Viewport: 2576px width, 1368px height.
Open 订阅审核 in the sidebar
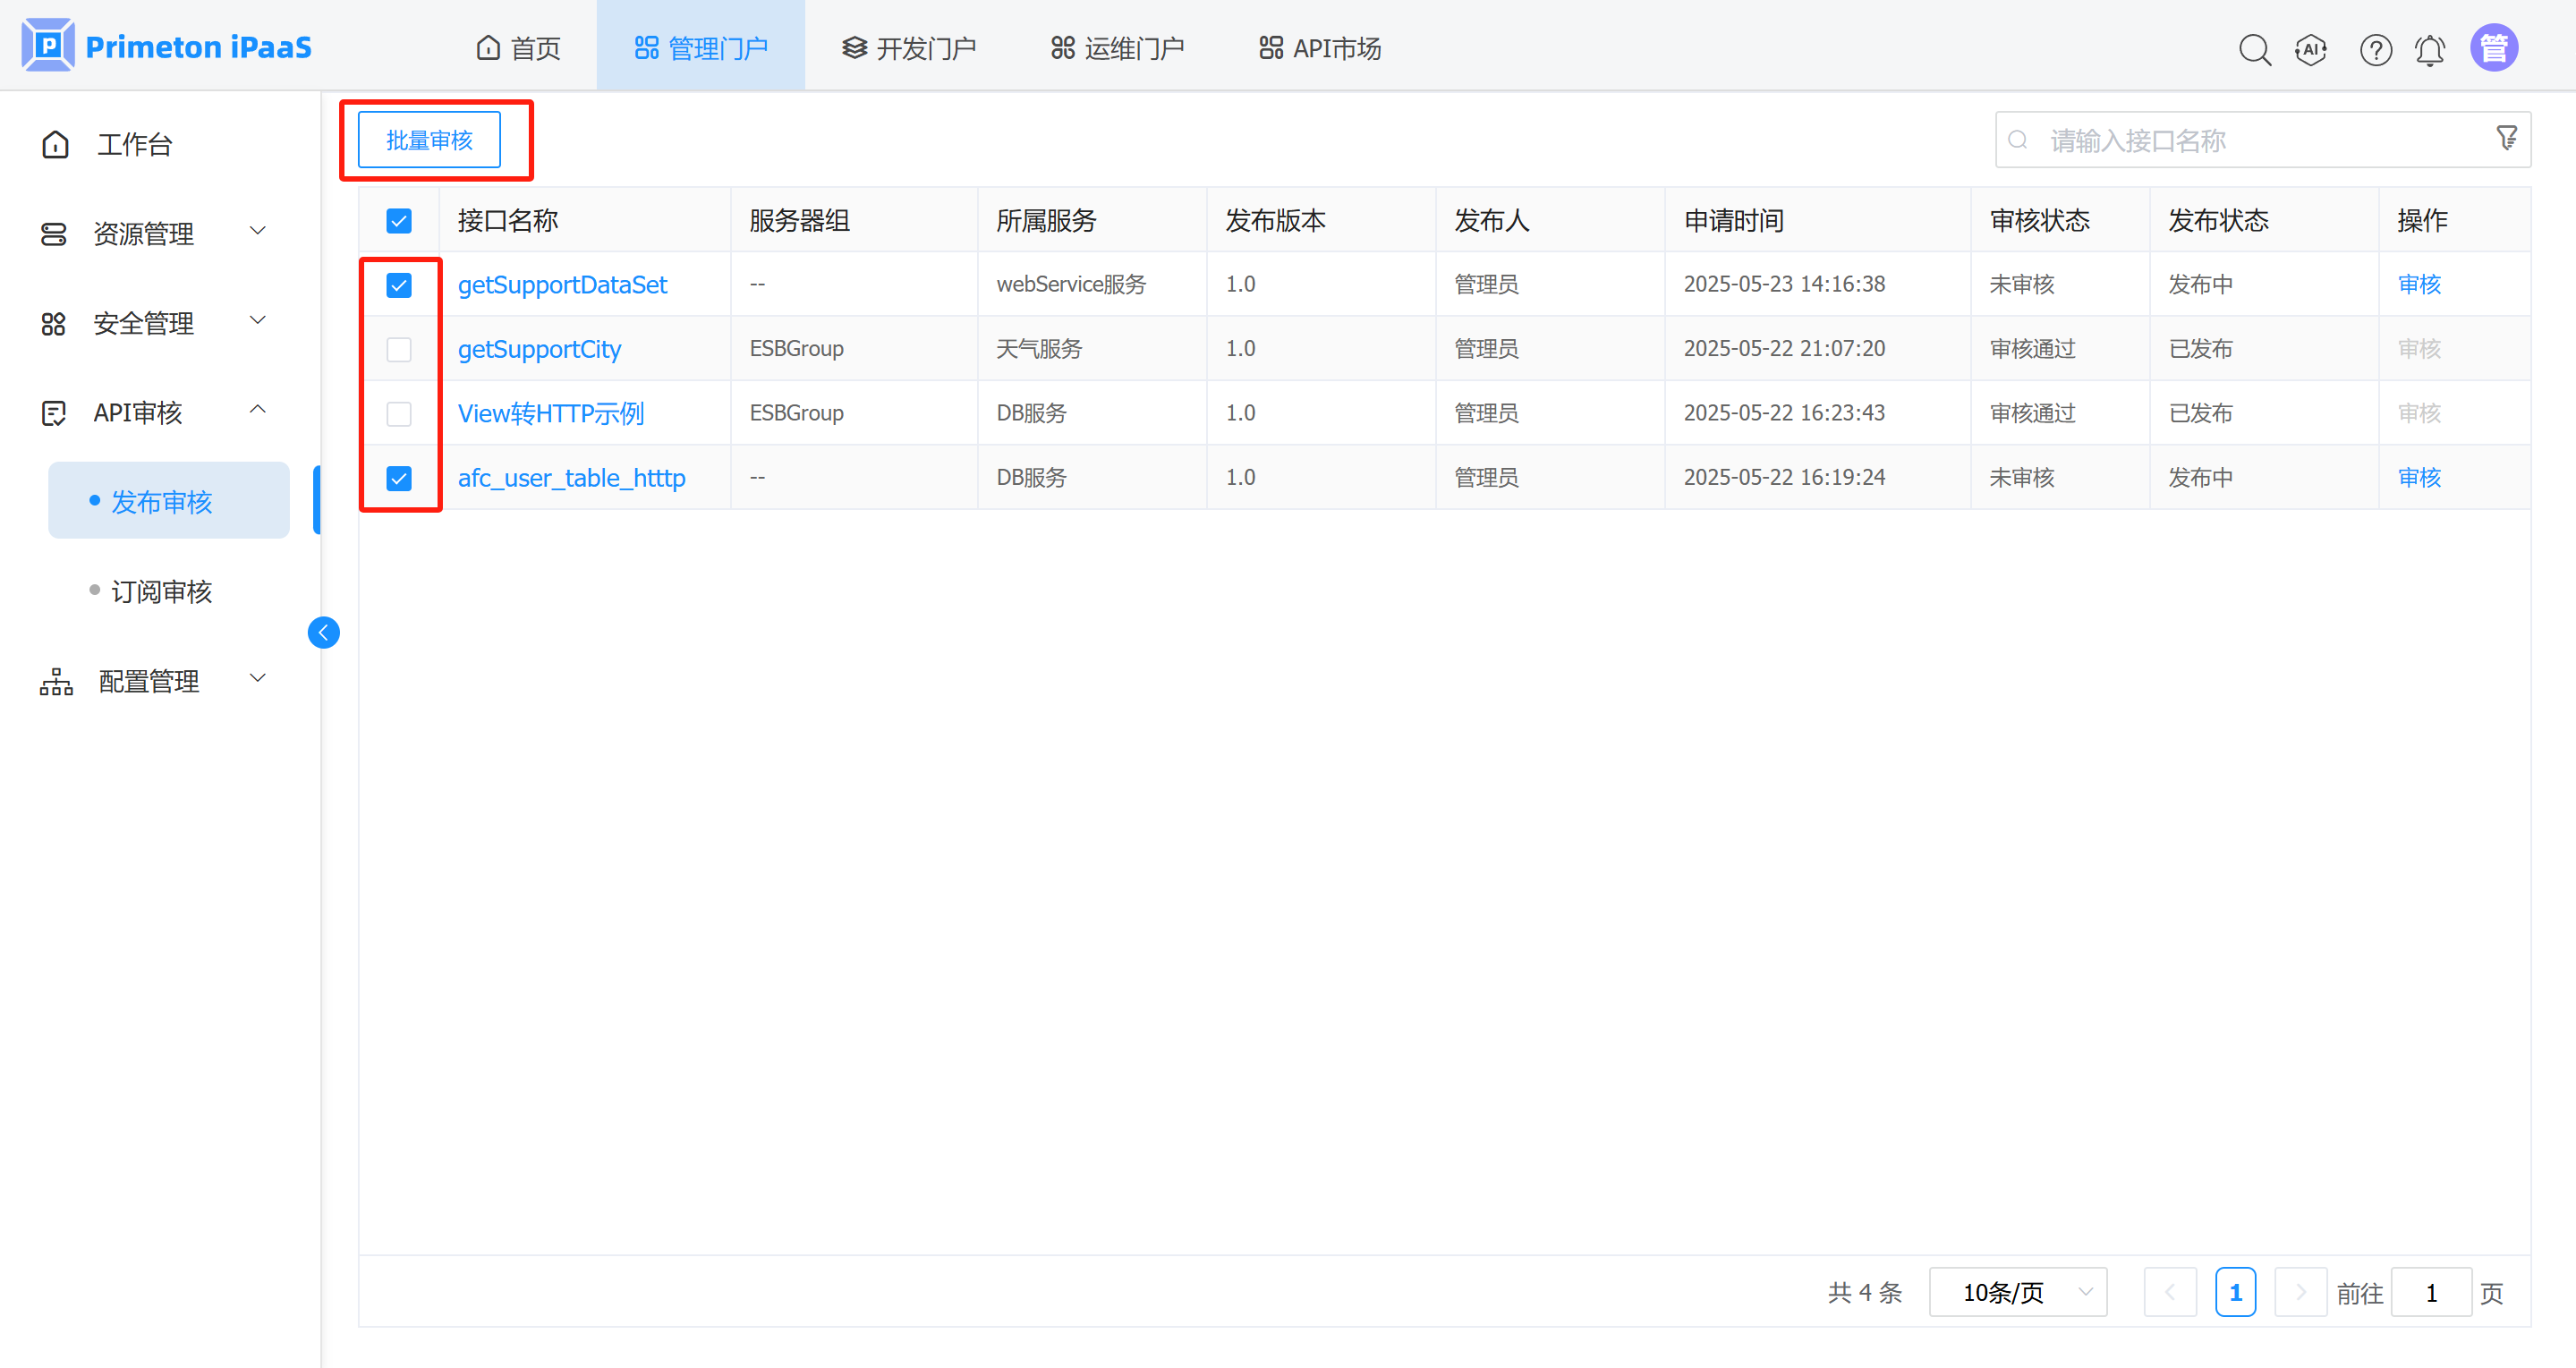(x=161, y=591)
